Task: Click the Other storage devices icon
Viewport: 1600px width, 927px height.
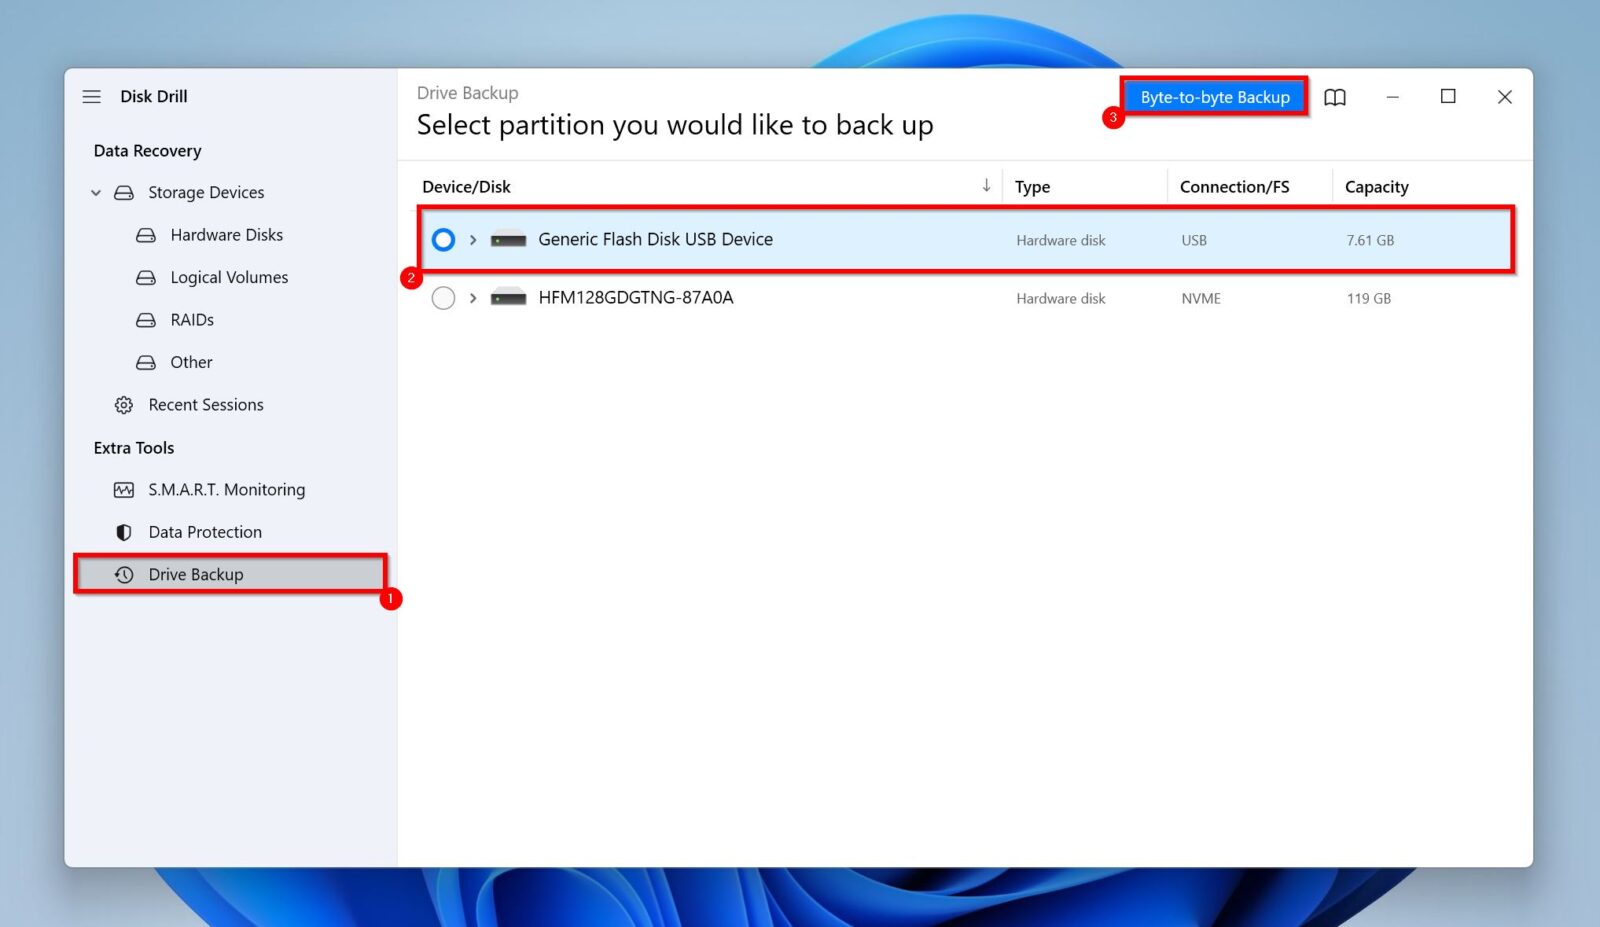Action: (146, 362)
